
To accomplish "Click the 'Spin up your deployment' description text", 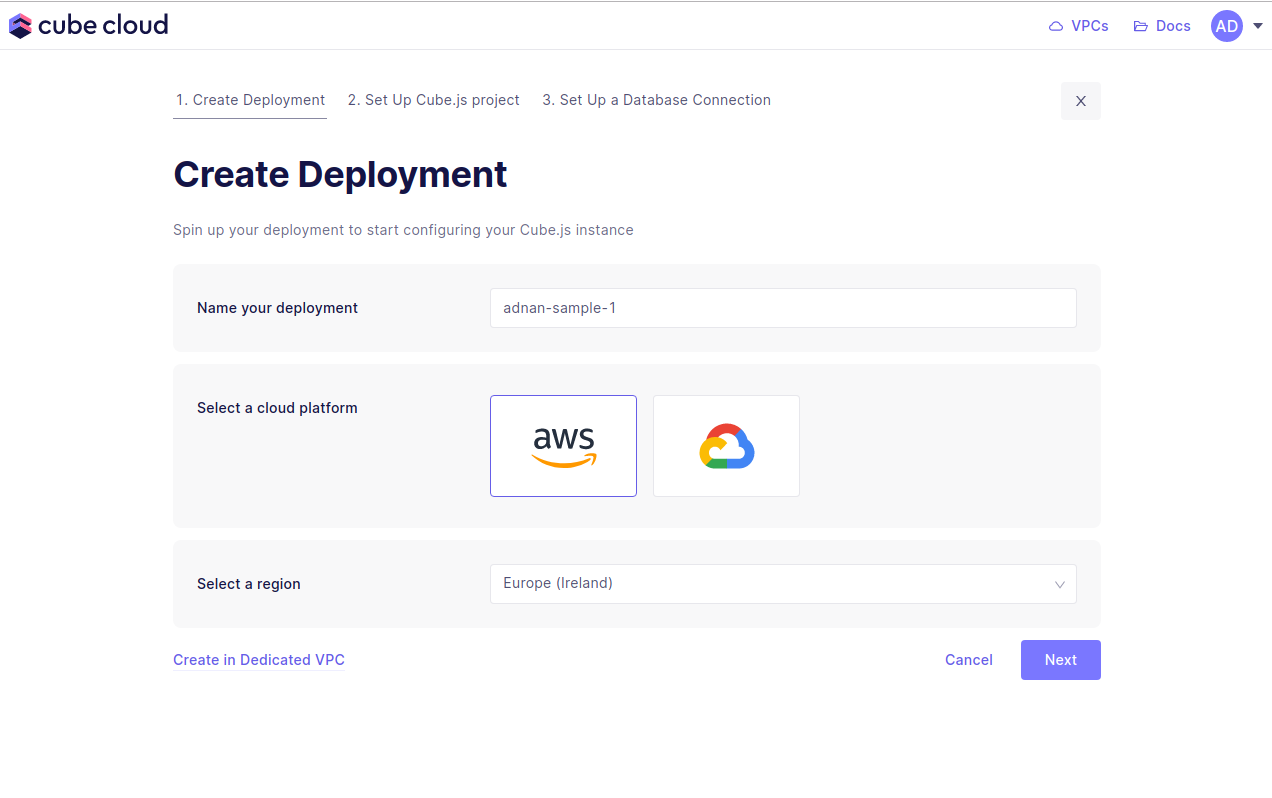I will click(x=403, y=230).
